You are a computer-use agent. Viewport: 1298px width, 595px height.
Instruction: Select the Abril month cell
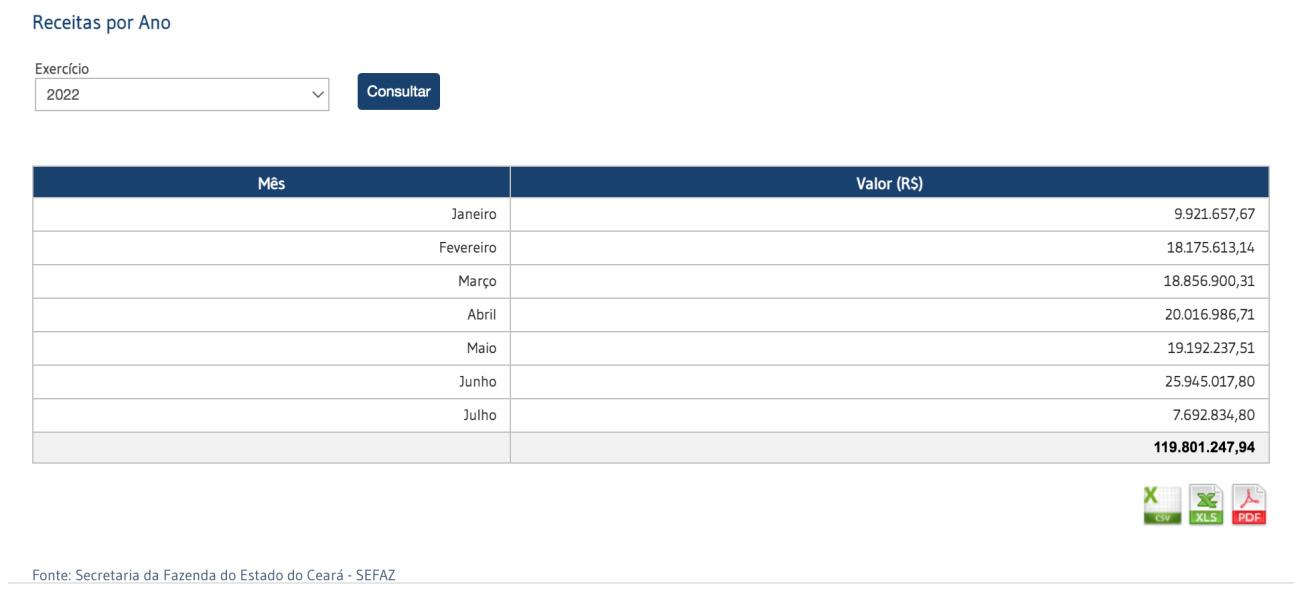[481, 314]
